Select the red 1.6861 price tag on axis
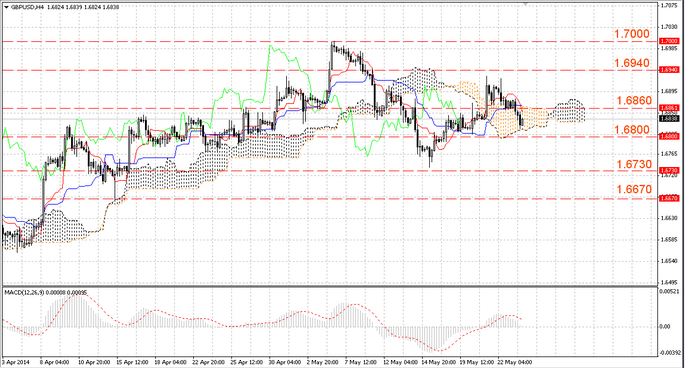685x368 pixels. (x=669, y=108)
